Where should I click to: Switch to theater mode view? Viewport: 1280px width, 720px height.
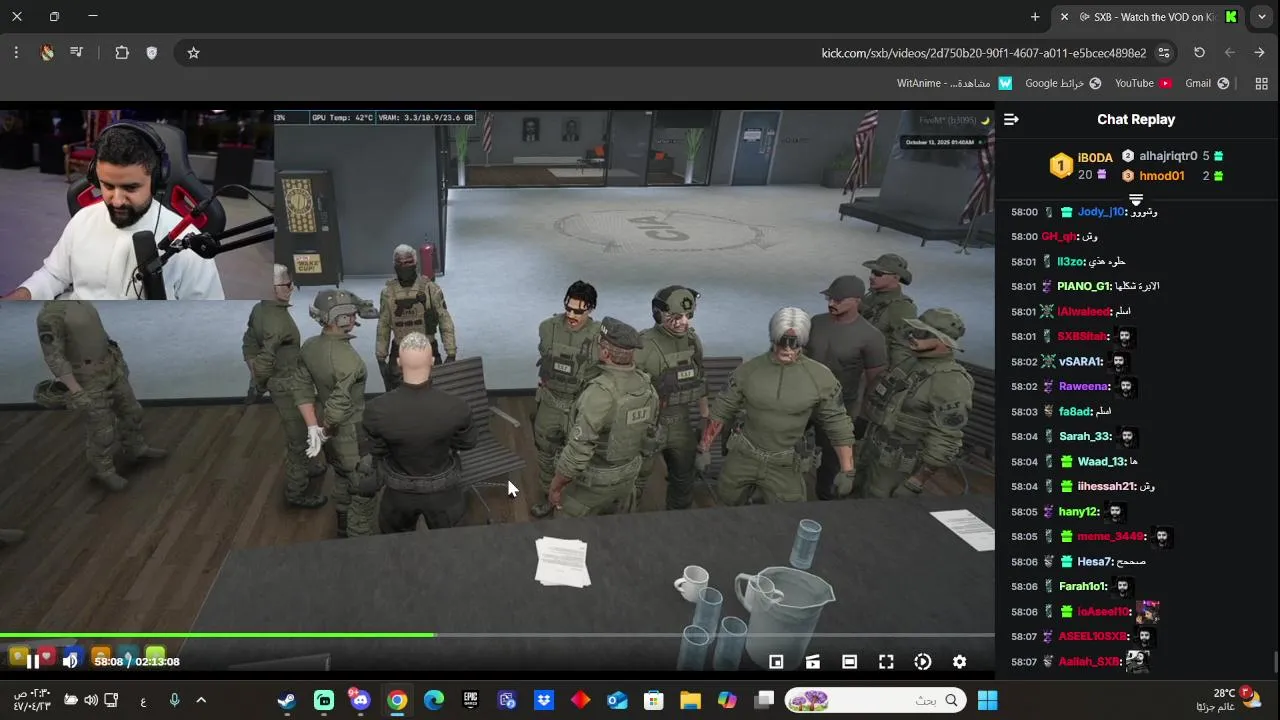[x=849, y=661]
